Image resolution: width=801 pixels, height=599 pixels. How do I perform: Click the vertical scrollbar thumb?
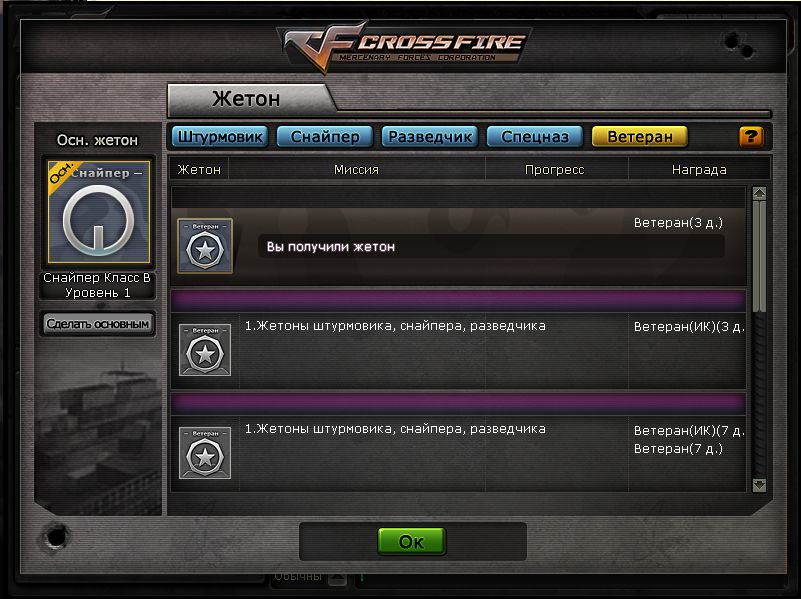point(760,255)
